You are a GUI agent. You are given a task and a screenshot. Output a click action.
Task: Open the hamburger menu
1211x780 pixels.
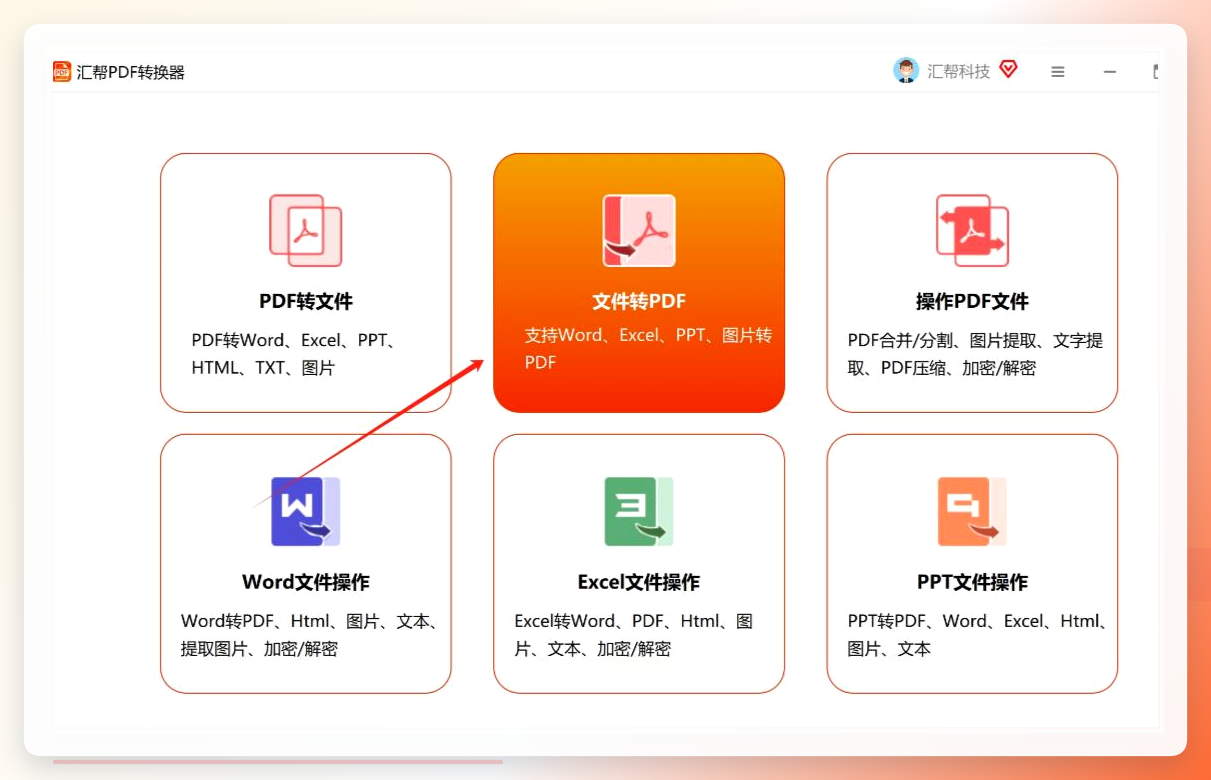click(x=1058, y=72)
